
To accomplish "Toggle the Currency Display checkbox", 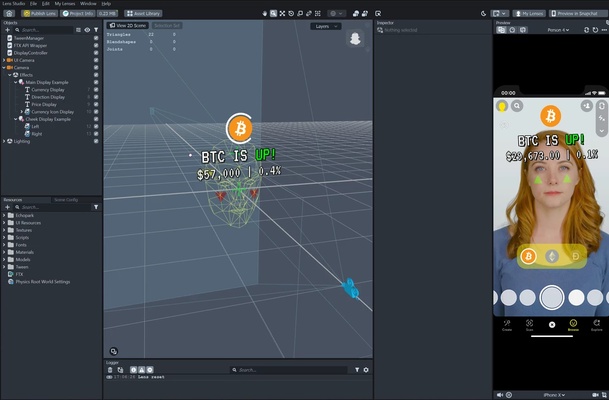I will (x=96, y=90).
